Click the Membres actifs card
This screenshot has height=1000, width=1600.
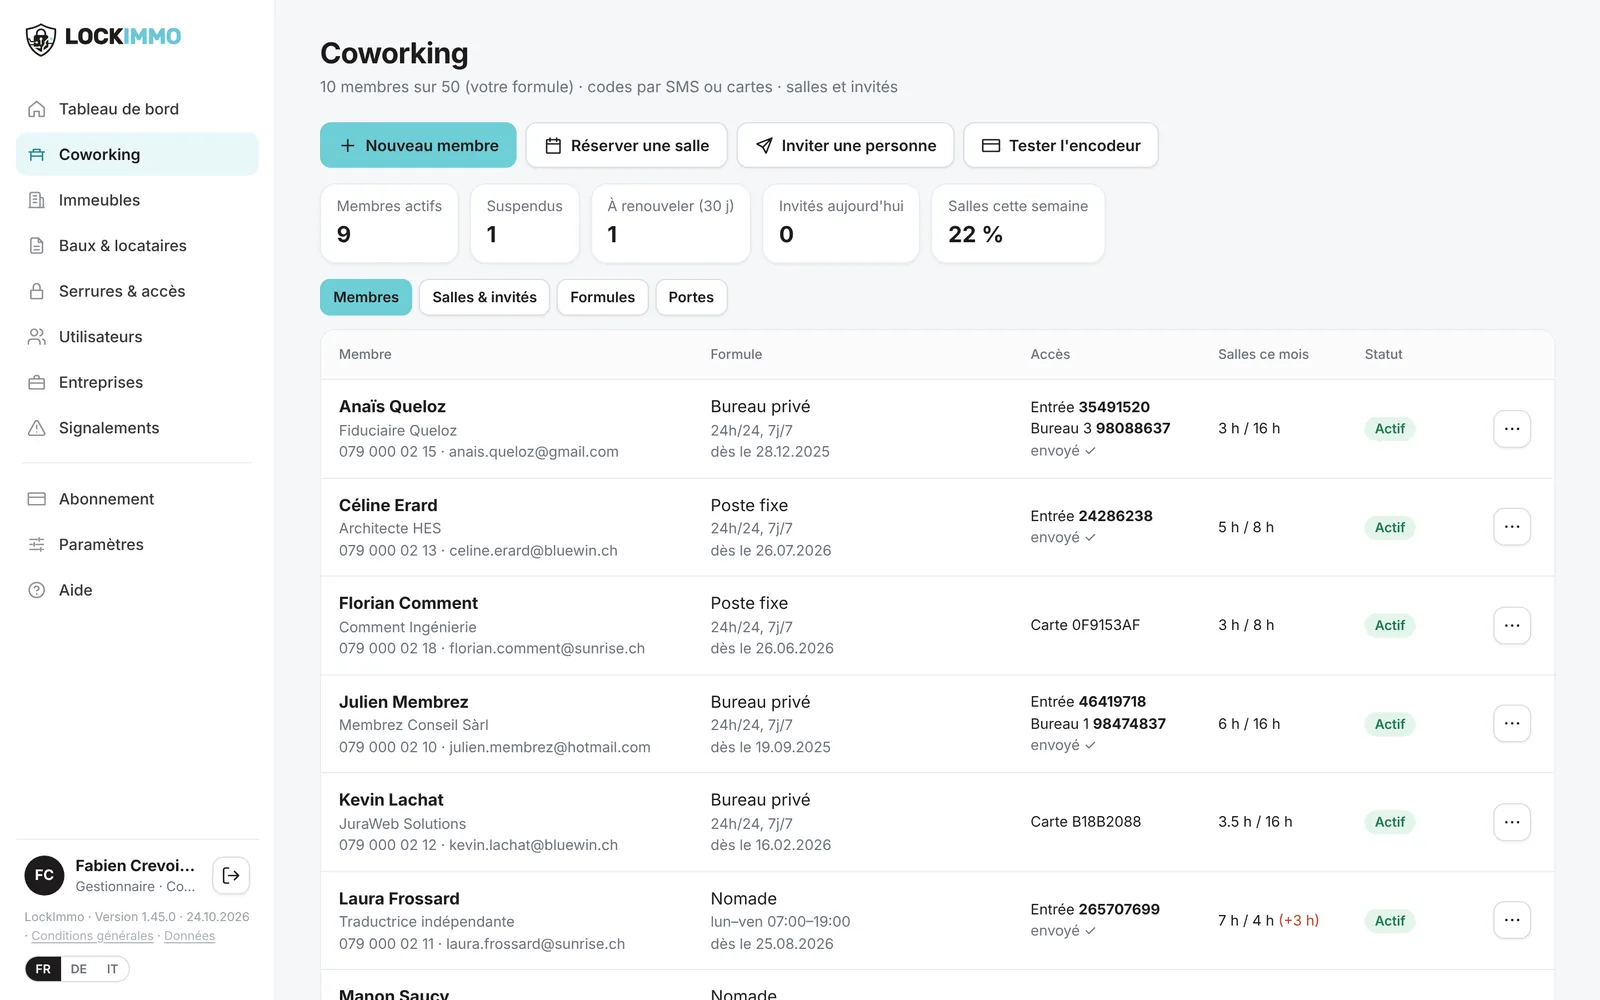pos(389,223)
